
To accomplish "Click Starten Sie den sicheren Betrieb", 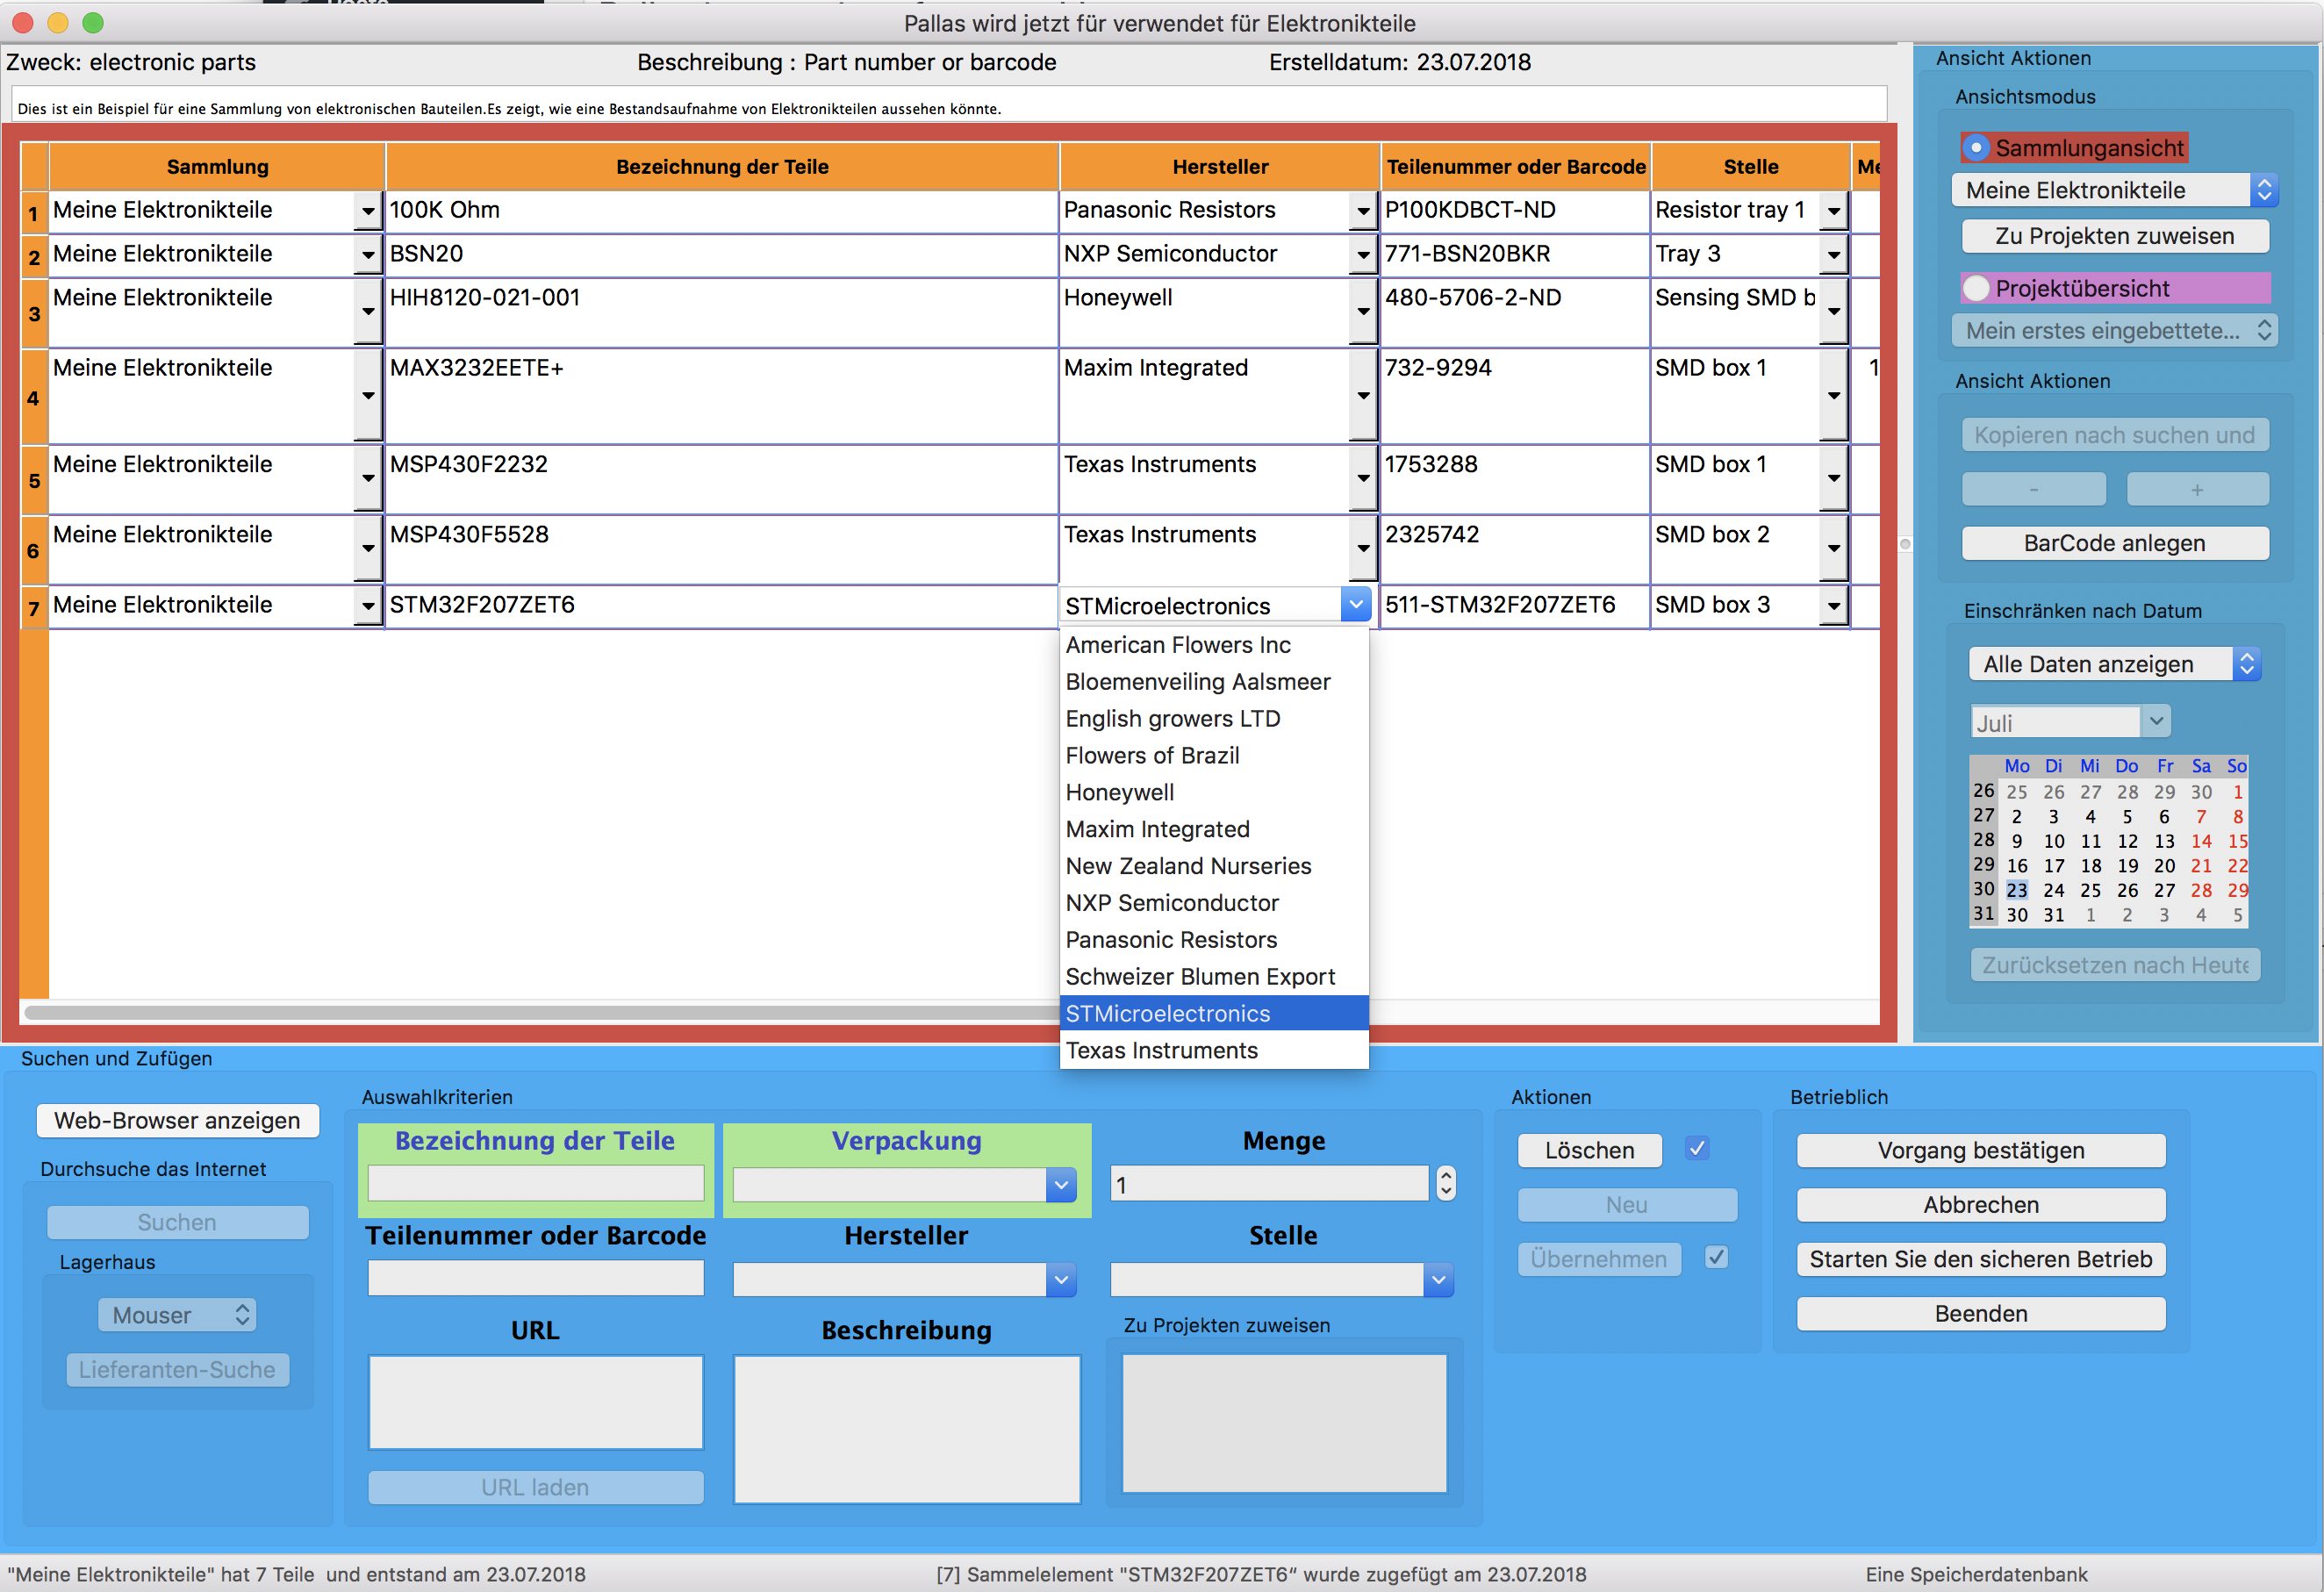I will [x=1981, y=1259].
